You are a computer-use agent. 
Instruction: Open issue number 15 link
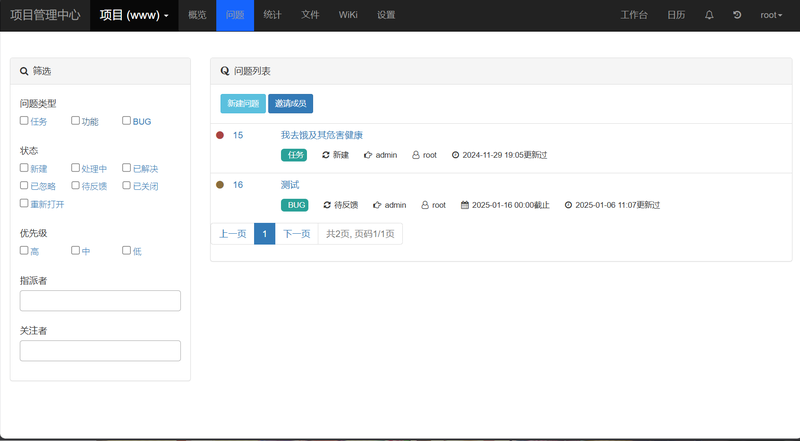point(238,135)
